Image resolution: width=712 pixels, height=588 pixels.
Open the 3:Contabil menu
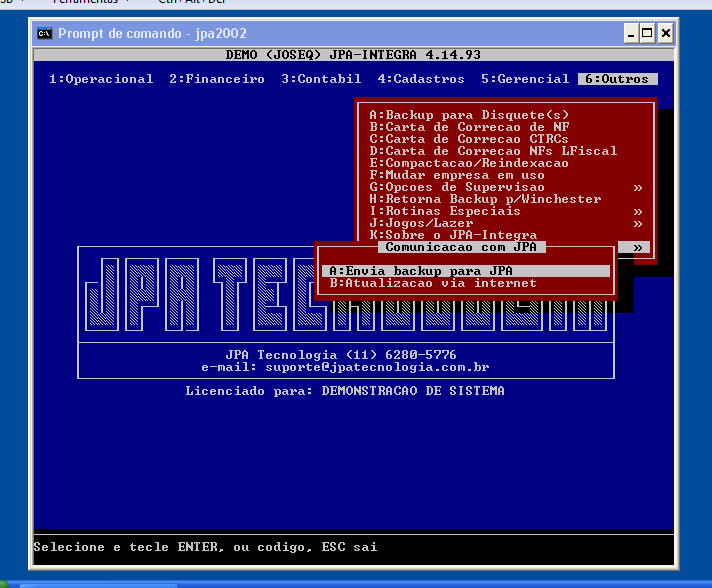coord(321,79)
